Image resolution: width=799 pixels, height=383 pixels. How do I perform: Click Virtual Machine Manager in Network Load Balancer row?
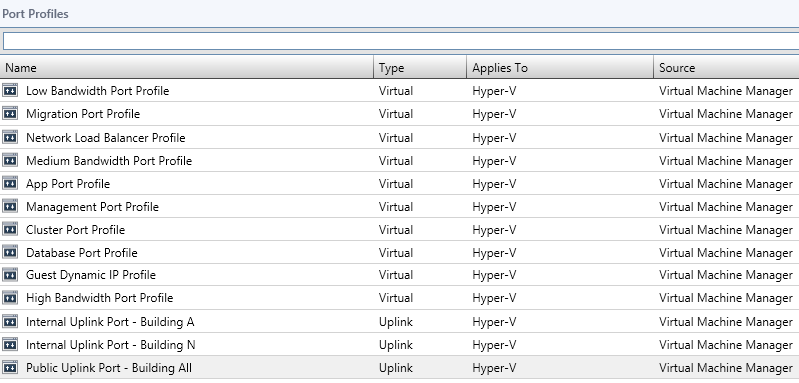tap(726, 138)
